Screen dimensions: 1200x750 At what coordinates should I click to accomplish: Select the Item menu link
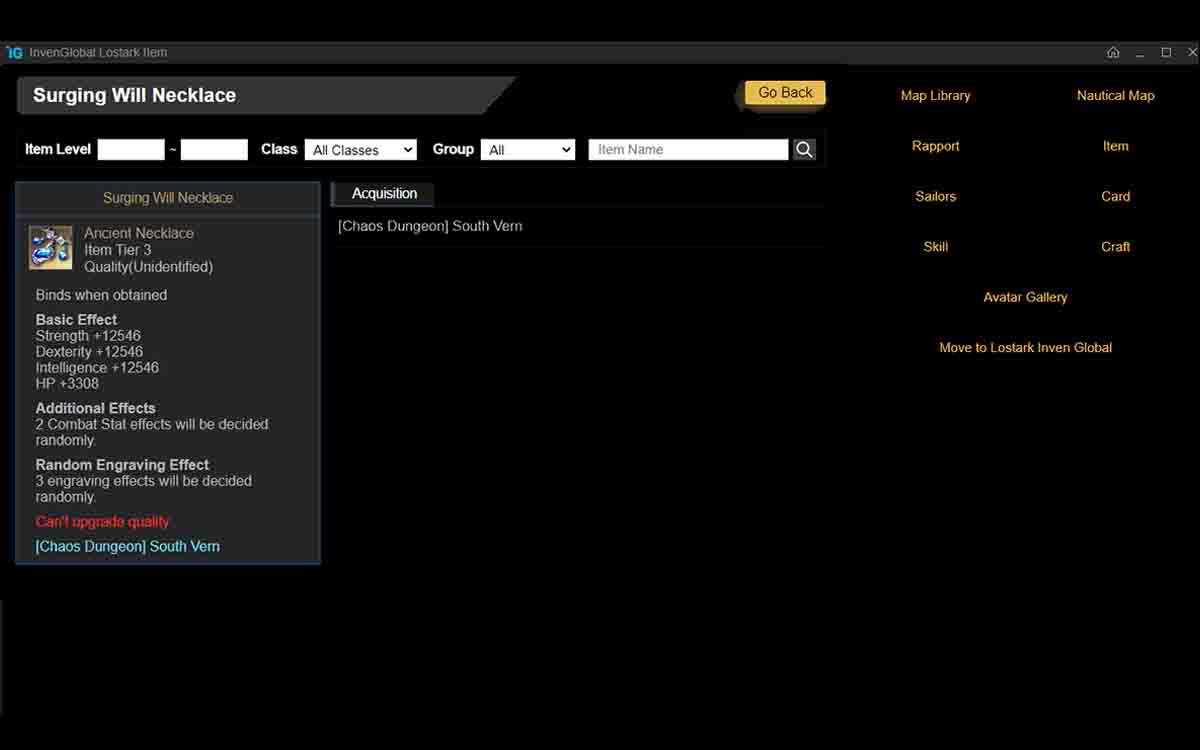[x=1115, y=146]
